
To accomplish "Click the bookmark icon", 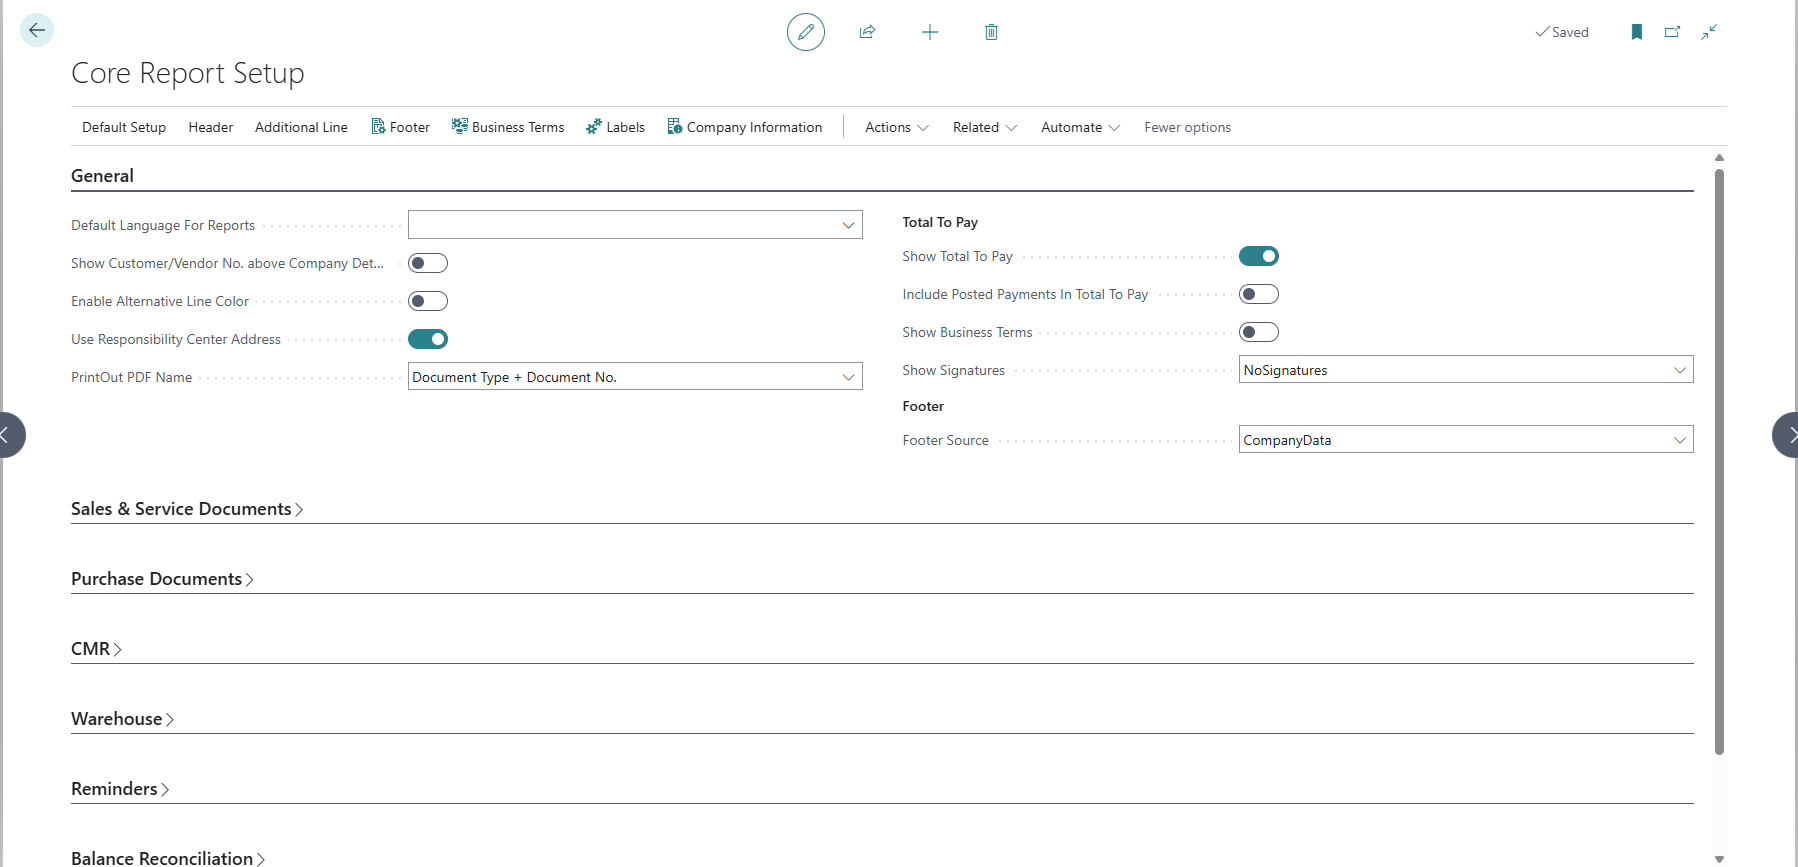I will 1636,32.
